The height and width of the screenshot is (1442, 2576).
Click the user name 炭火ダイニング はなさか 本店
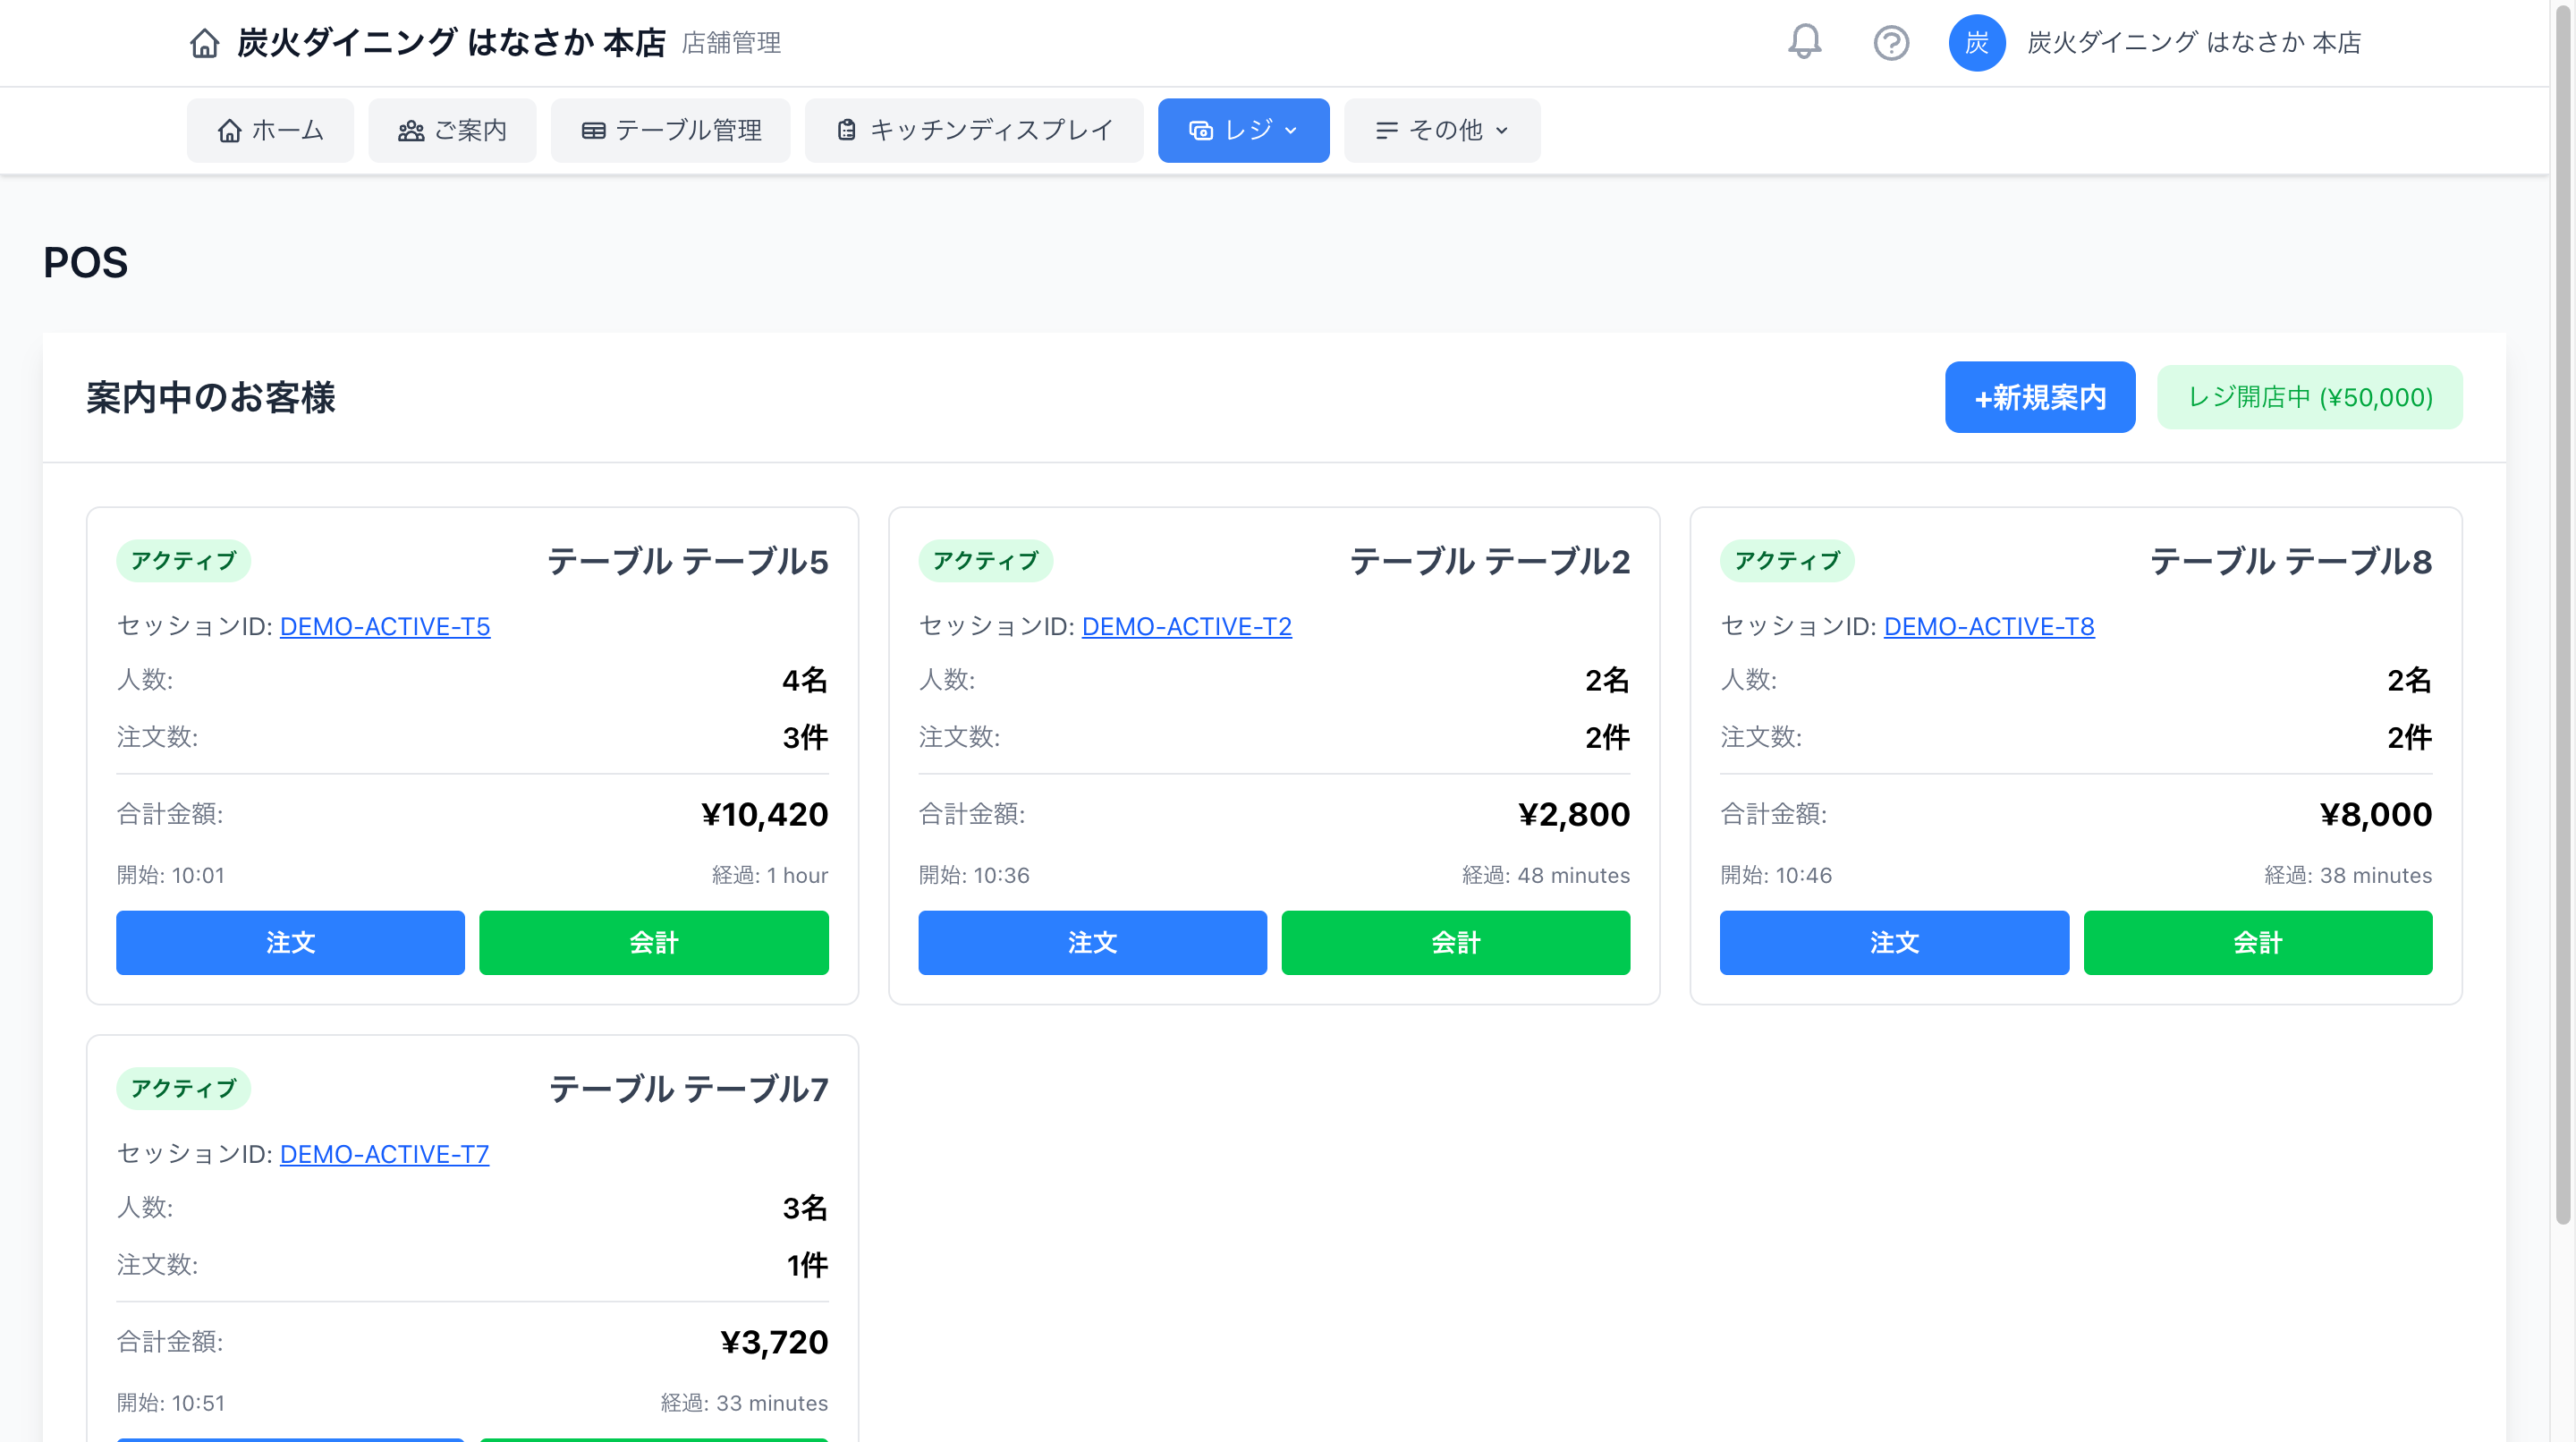[x=2193, y=43]
